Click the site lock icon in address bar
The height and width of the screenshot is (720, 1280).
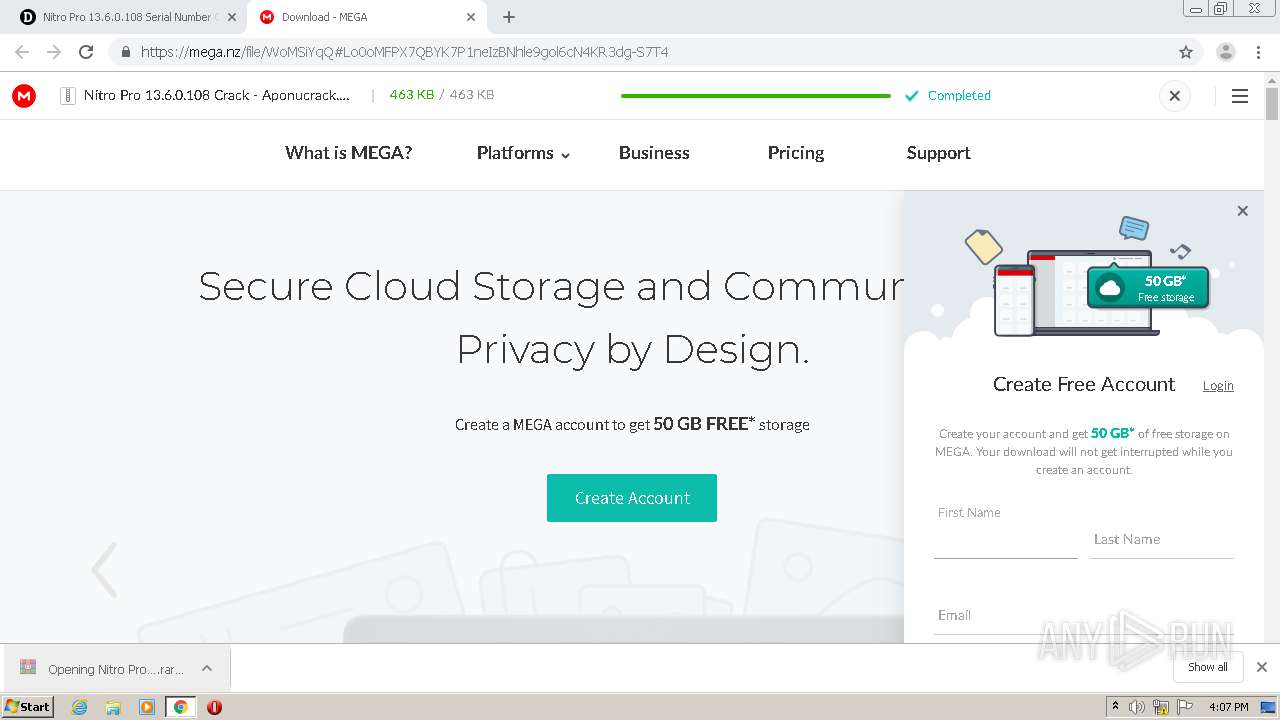125,52
